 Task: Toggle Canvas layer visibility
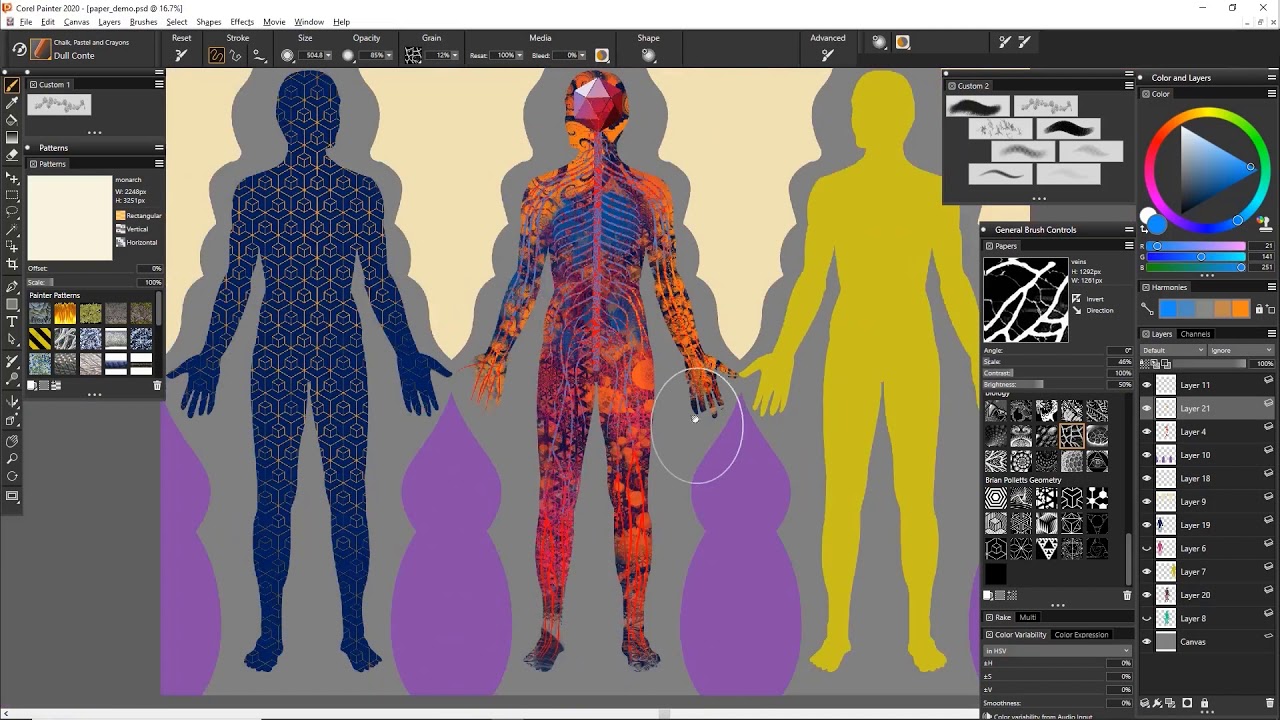[x=1147, y=642]
